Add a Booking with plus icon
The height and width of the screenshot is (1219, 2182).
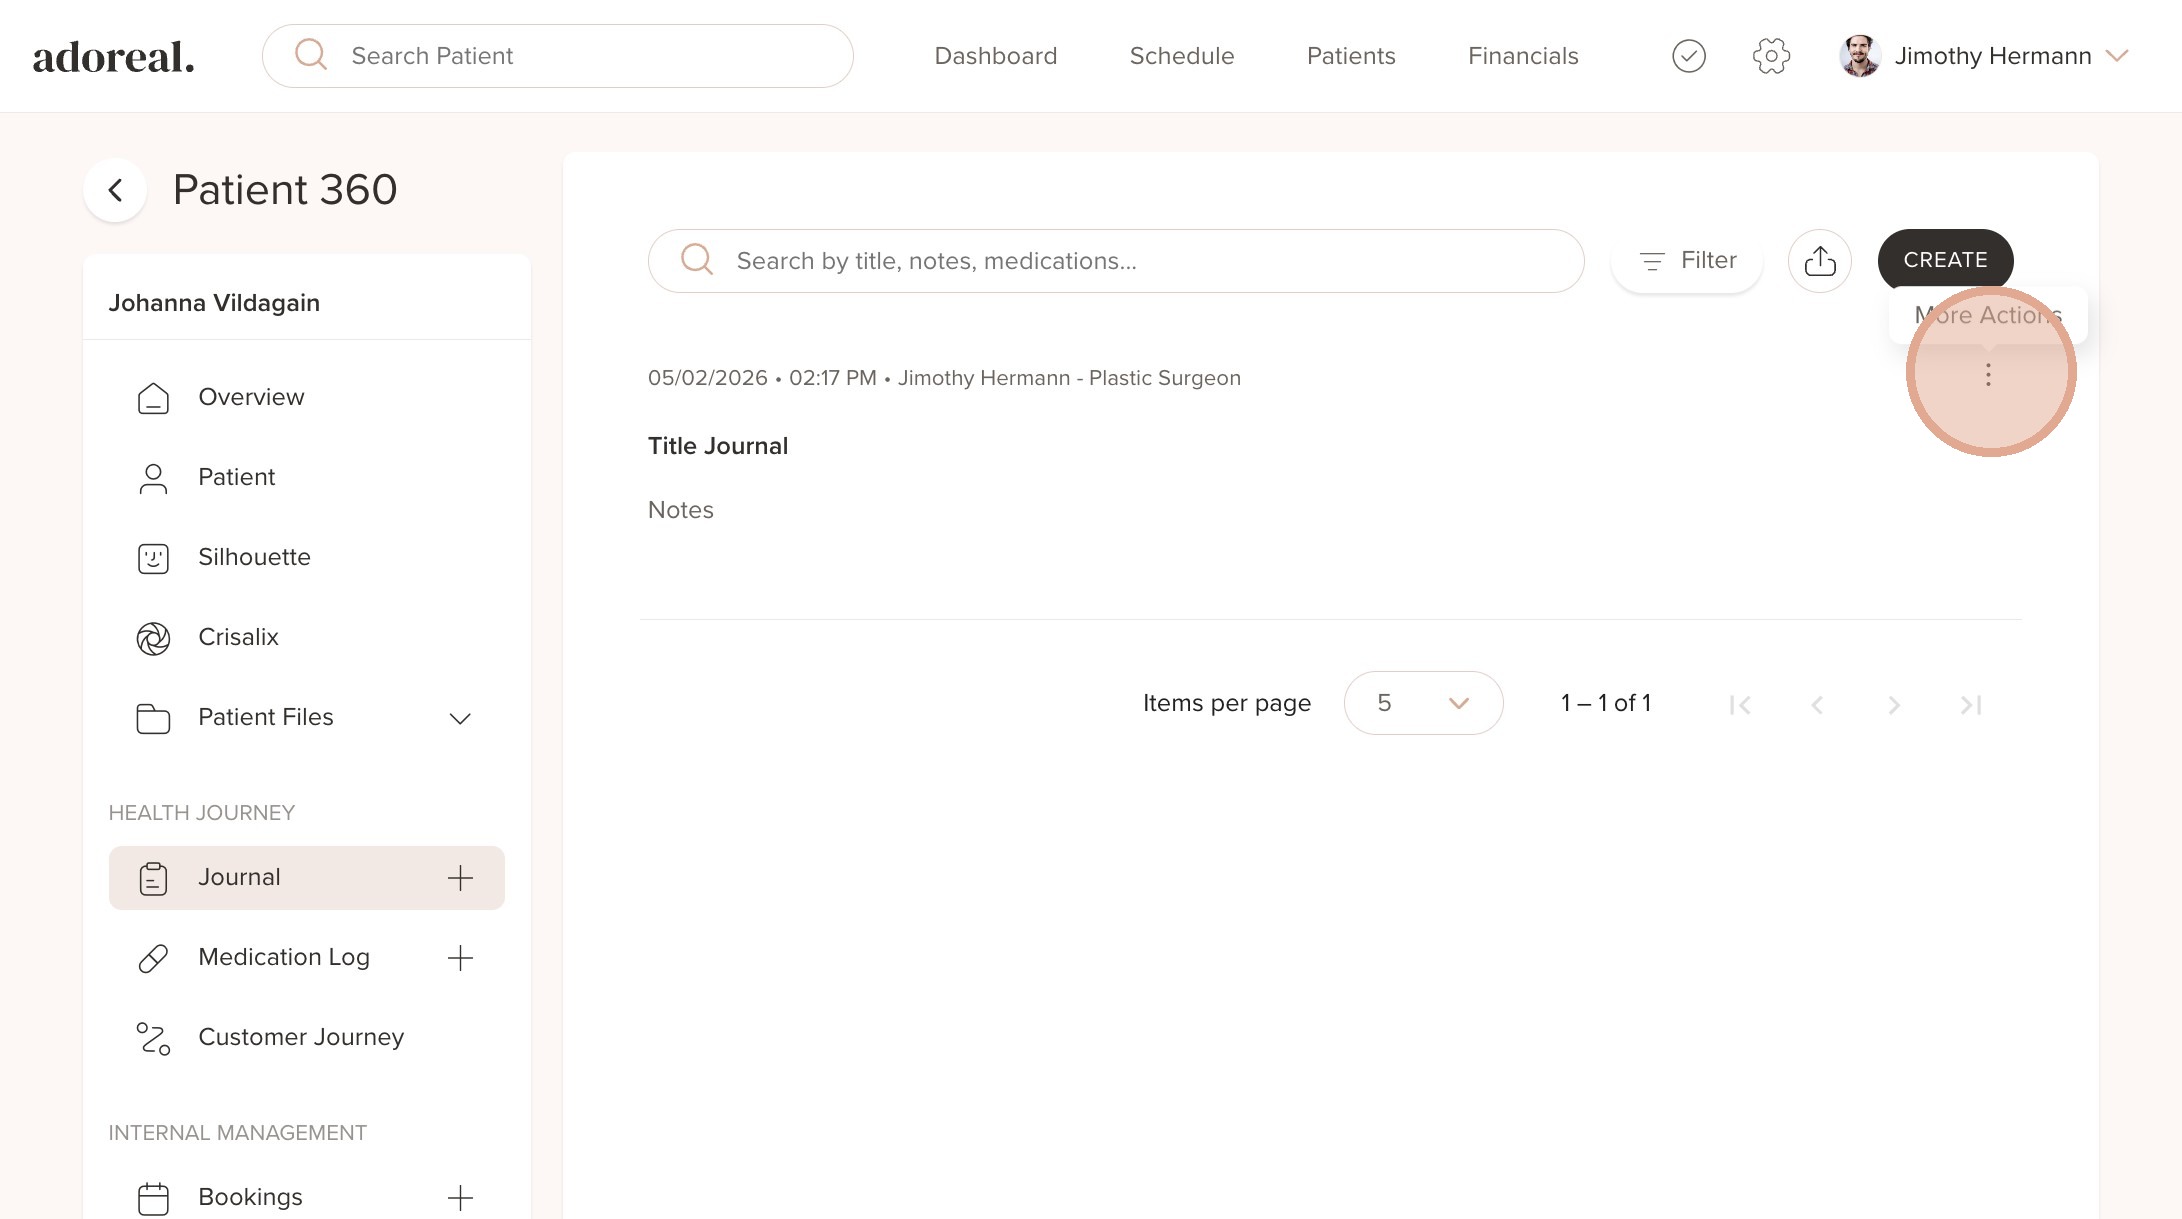[460, 1197]
